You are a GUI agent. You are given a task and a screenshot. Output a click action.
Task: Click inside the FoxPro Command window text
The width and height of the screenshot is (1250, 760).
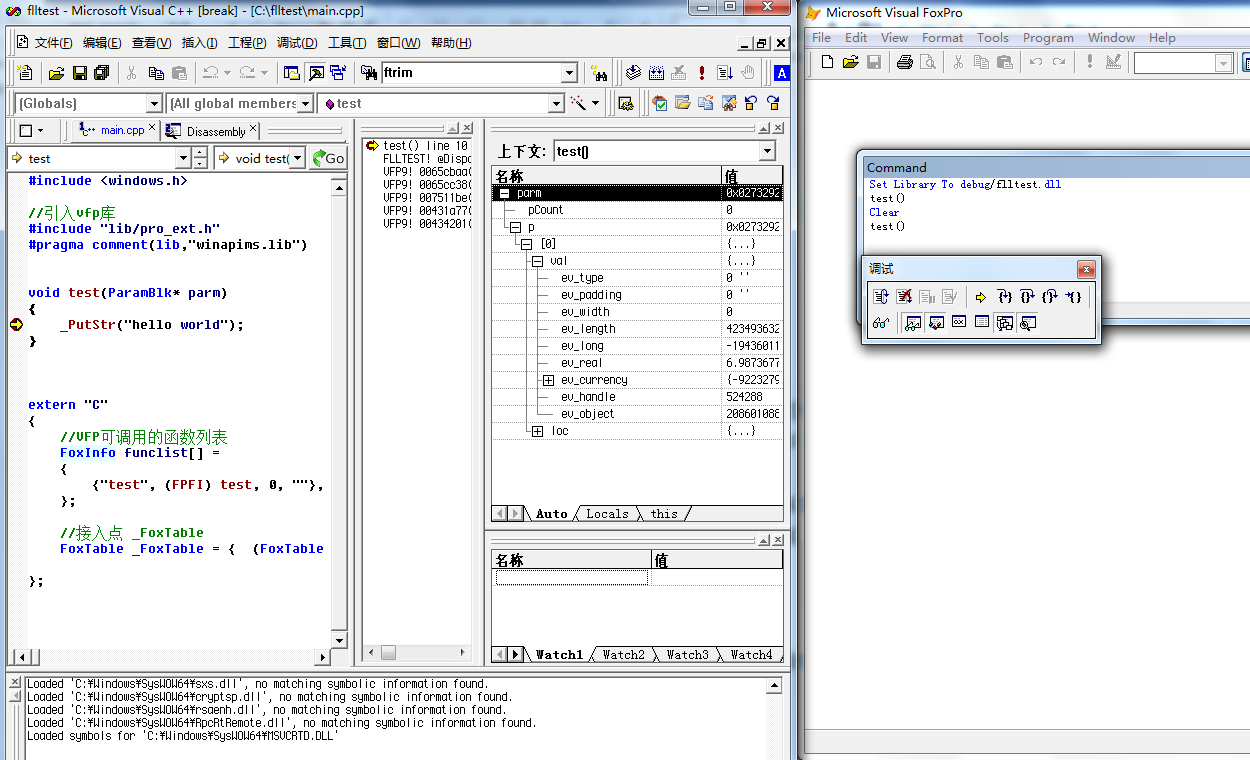point(1055,240)
